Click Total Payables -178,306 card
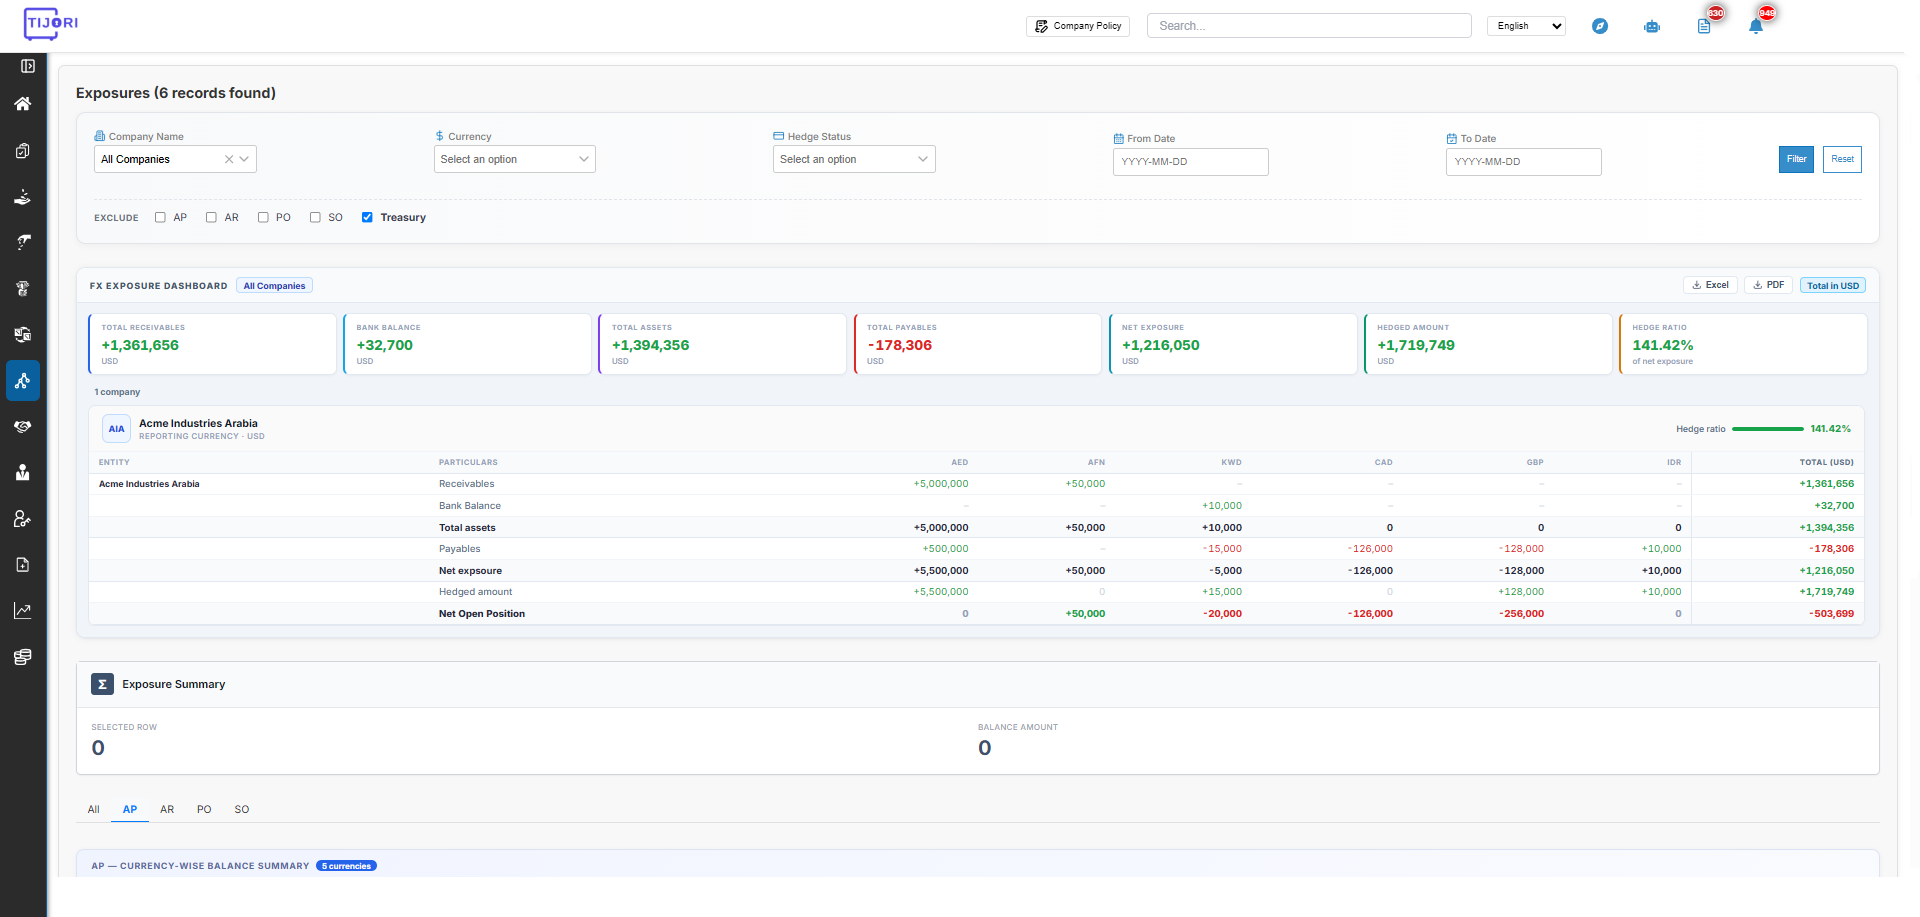The width and height of the screenshot is (1920, 917). pos(978,344)
